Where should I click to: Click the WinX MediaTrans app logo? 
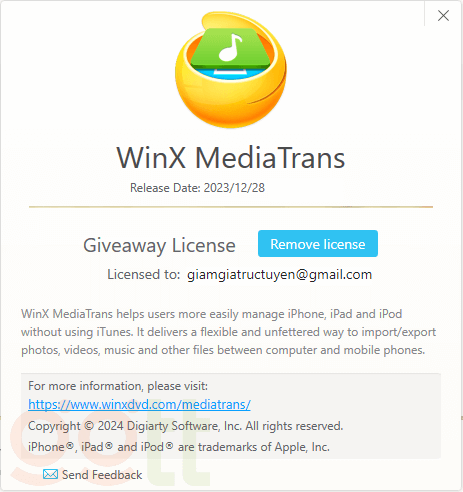[x=231, y=70]
